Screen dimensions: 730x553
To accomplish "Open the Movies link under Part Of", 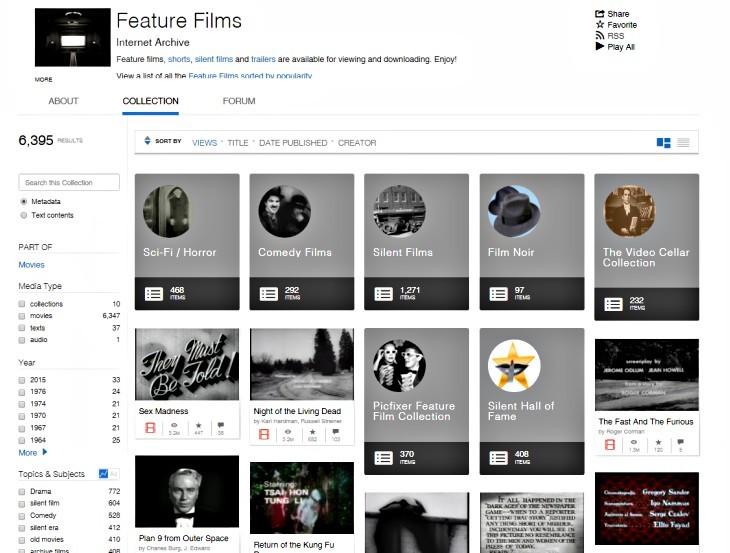I will pyautogui.click(x=31, y=265).
